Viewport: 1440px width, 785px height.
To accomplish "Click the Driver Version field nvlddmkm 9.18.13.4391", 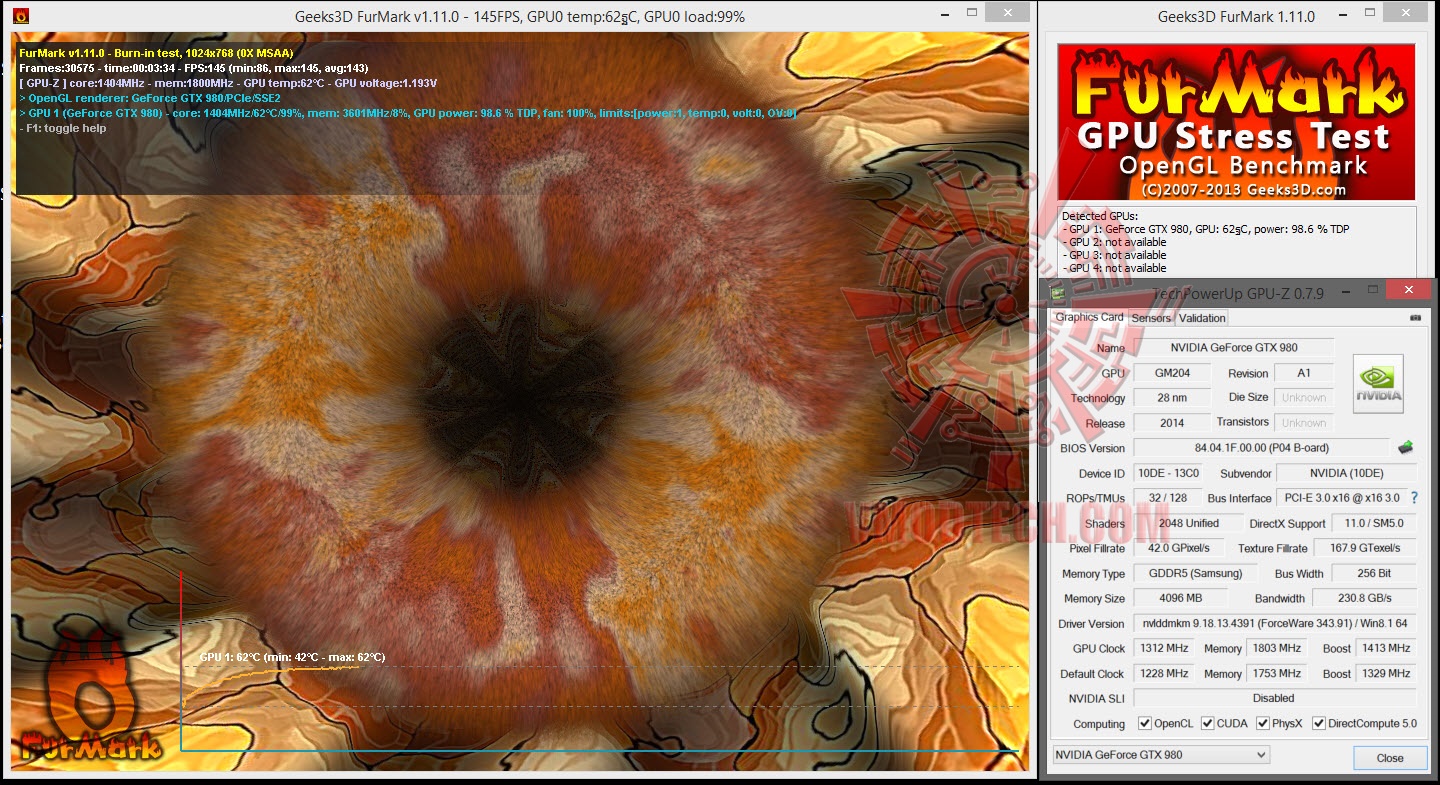I will pyautogui.click(x=1275, y=623).
